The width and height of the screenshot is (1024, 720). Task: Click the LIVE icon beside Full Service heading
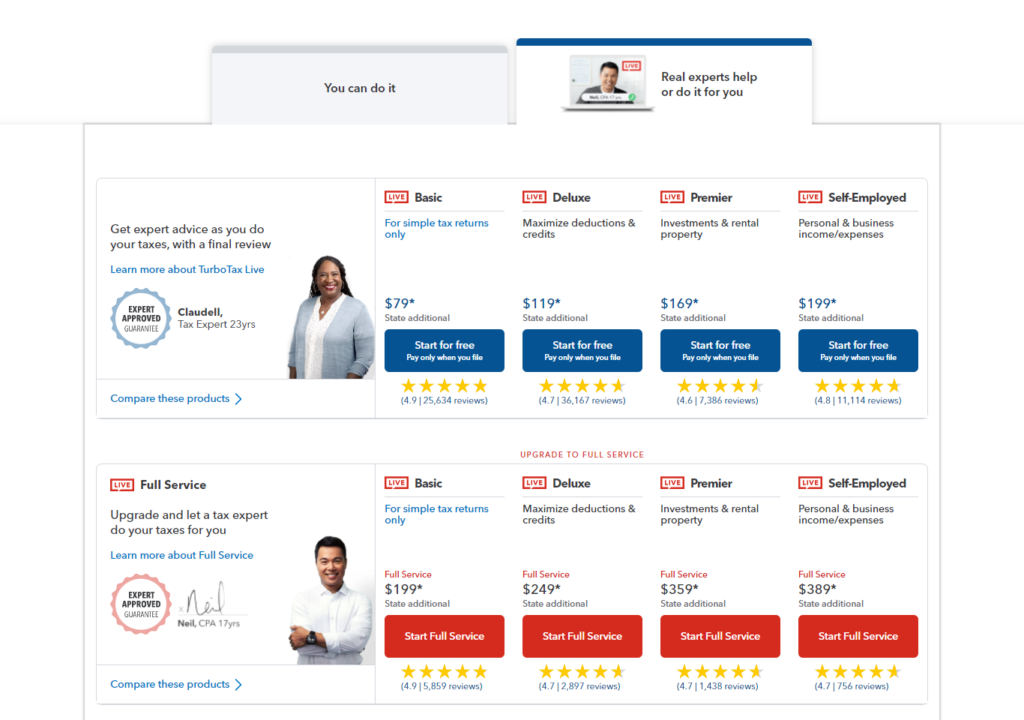click(x=121, y=484)
